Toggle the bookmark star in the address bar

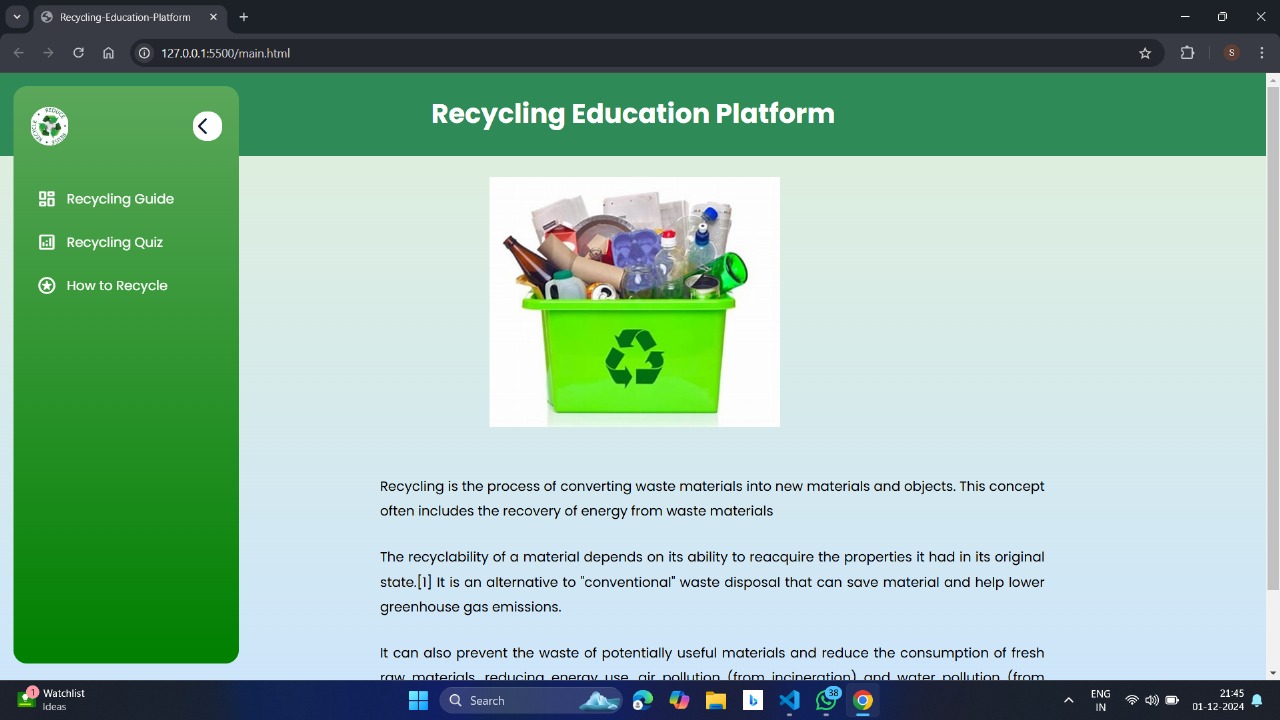pos(1144,53)
